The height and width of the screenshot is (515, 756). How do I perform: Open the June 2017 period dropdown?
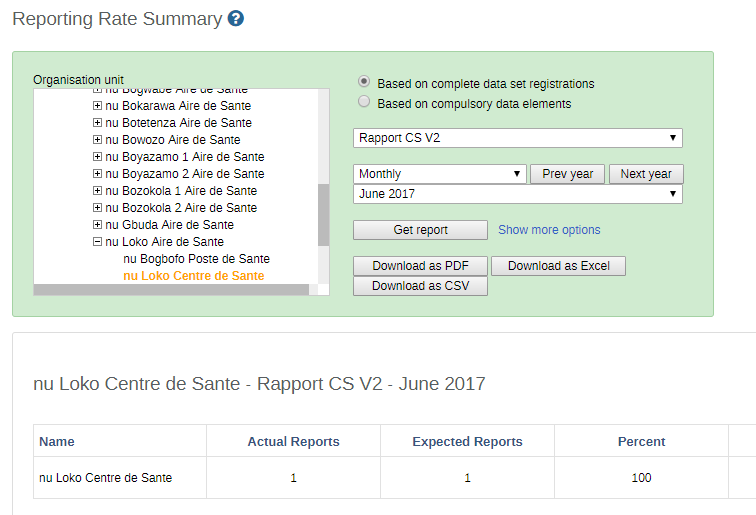[x=517, y=194]
